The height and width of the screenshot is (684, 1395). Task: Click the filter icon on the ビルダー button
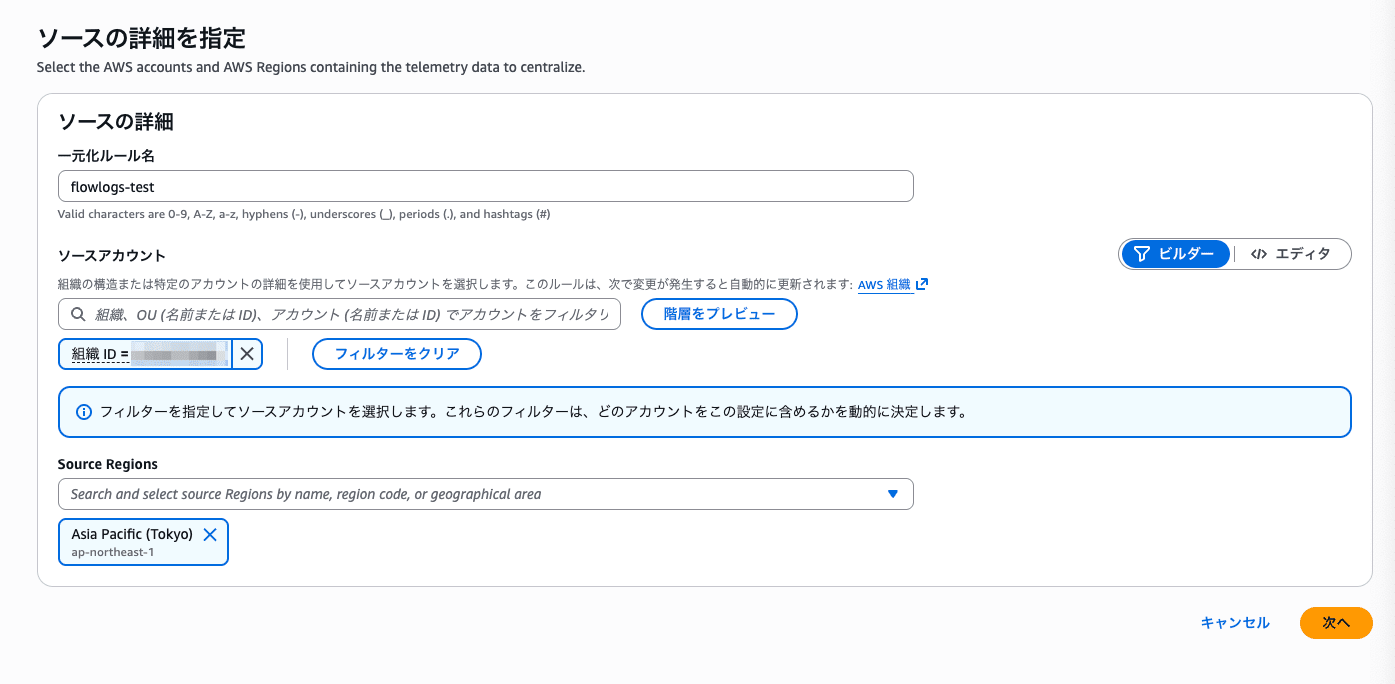pyautogui.click(x=1141, y=253)
